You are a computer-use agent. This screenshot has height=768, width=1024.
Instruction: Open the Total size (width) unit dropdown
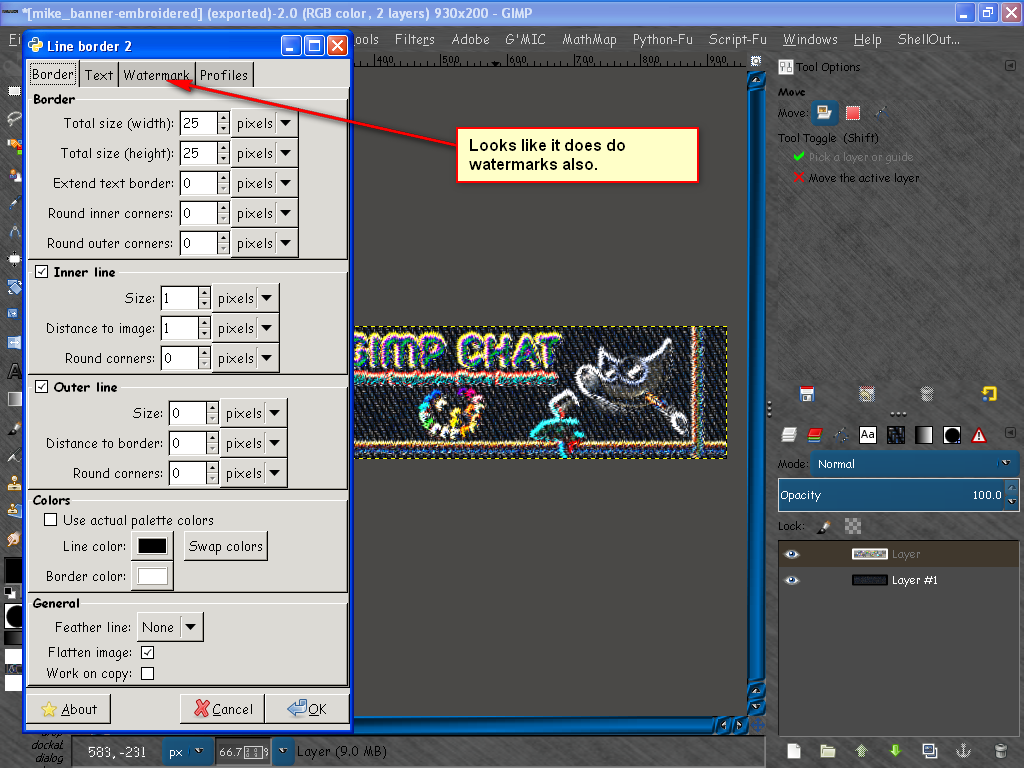[264, 123]
